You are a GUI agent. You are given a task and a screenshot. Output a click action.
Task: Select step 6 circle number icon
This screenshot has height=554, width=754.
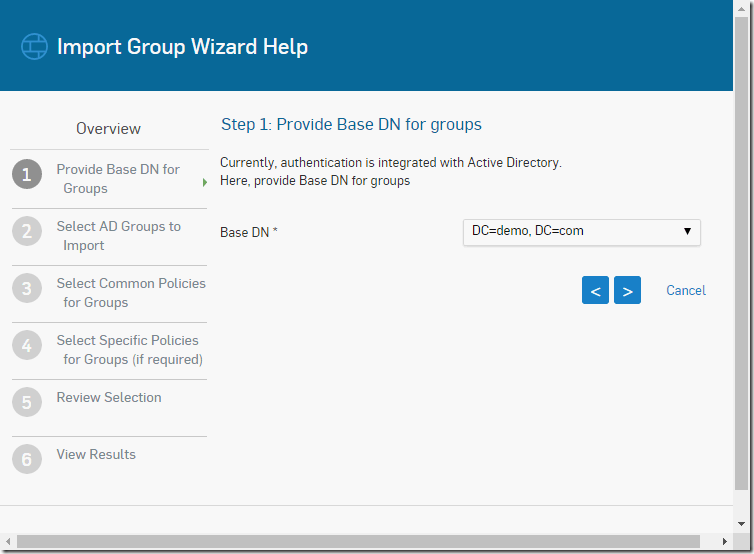[x=27, y=459]
